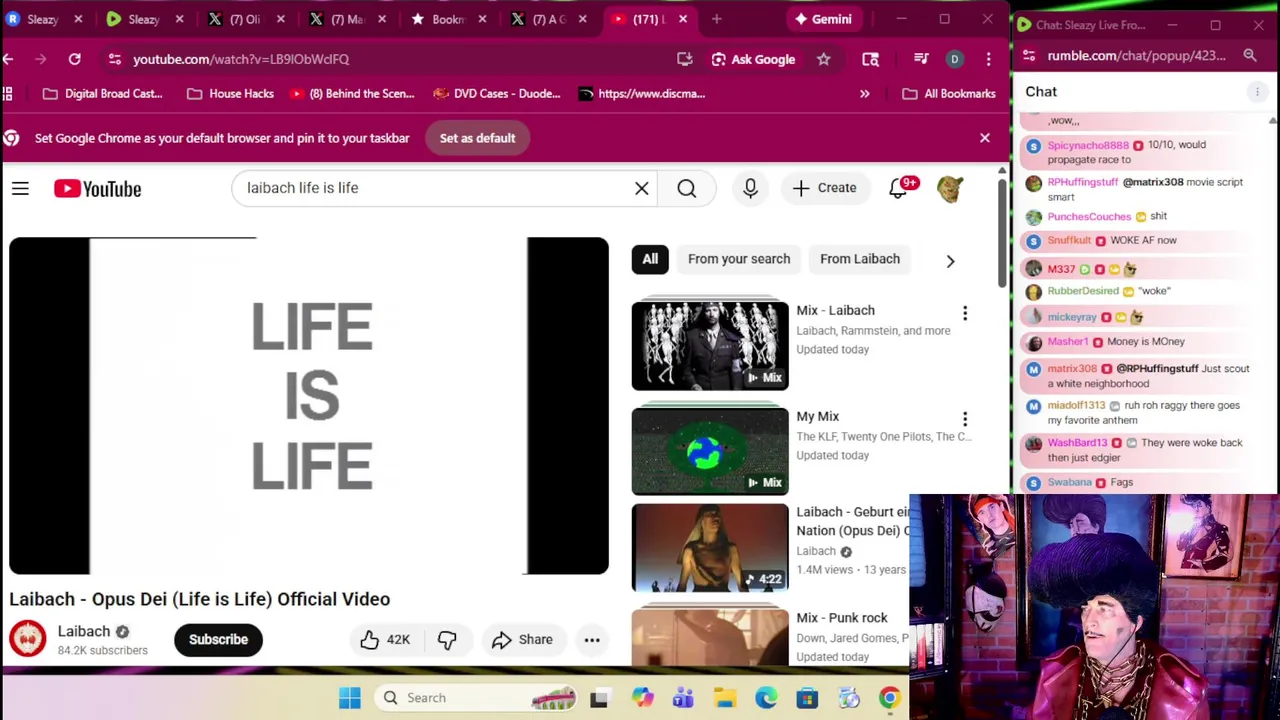Open Chrome three-dot menu
1280x720 pixels.
[x=988, y=59]
